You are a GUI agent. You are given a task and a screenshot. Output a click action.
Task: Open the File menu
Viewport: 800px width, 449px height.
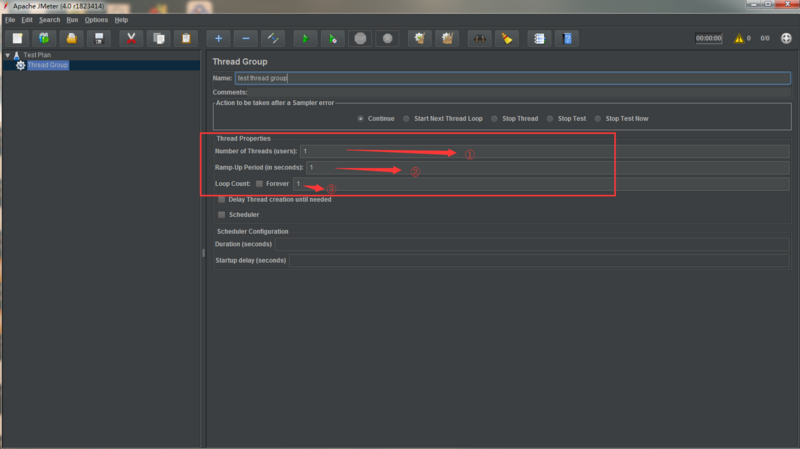click(10, 20)
